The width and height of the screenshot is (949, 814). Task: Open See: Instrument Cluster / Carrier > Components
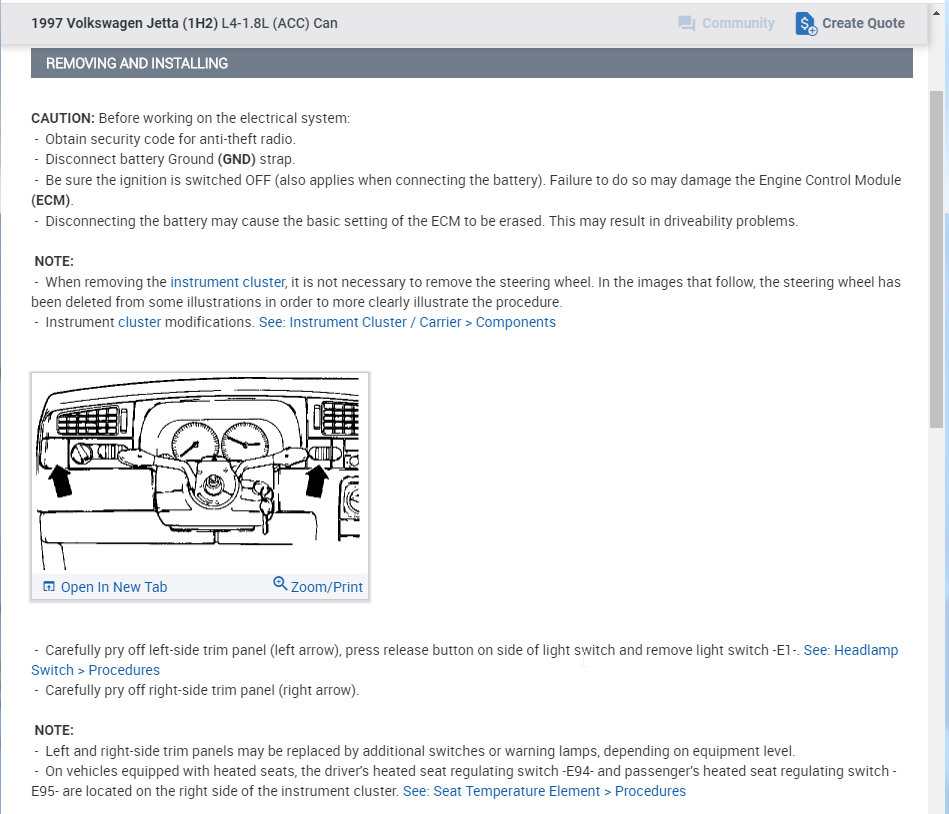(407, 322)
